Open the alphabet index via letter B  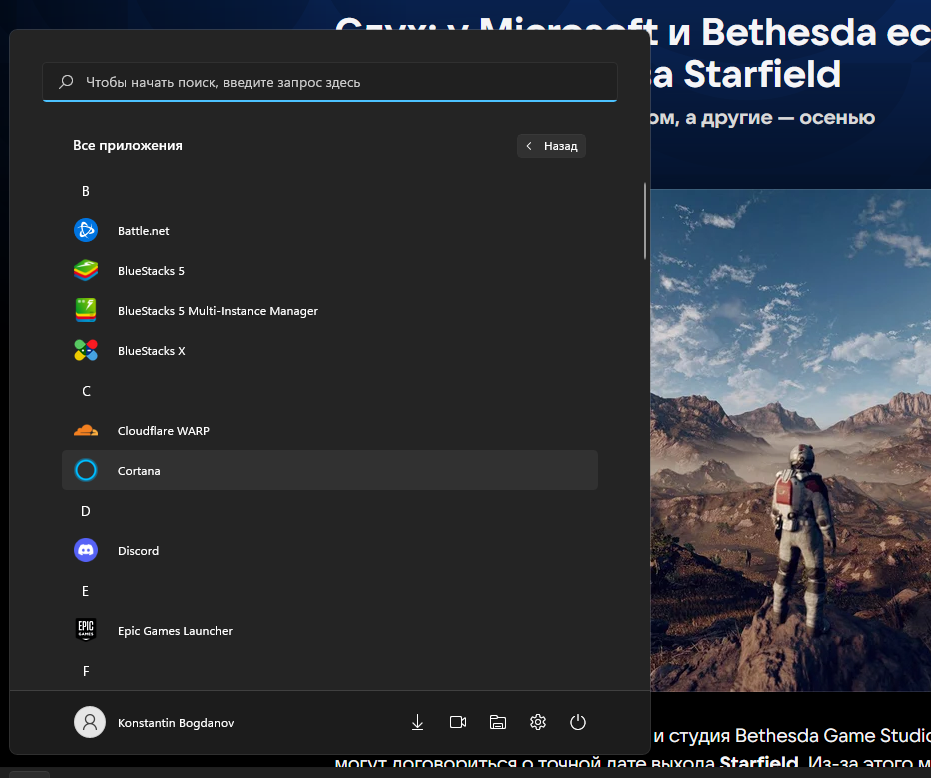click(86, 191)
